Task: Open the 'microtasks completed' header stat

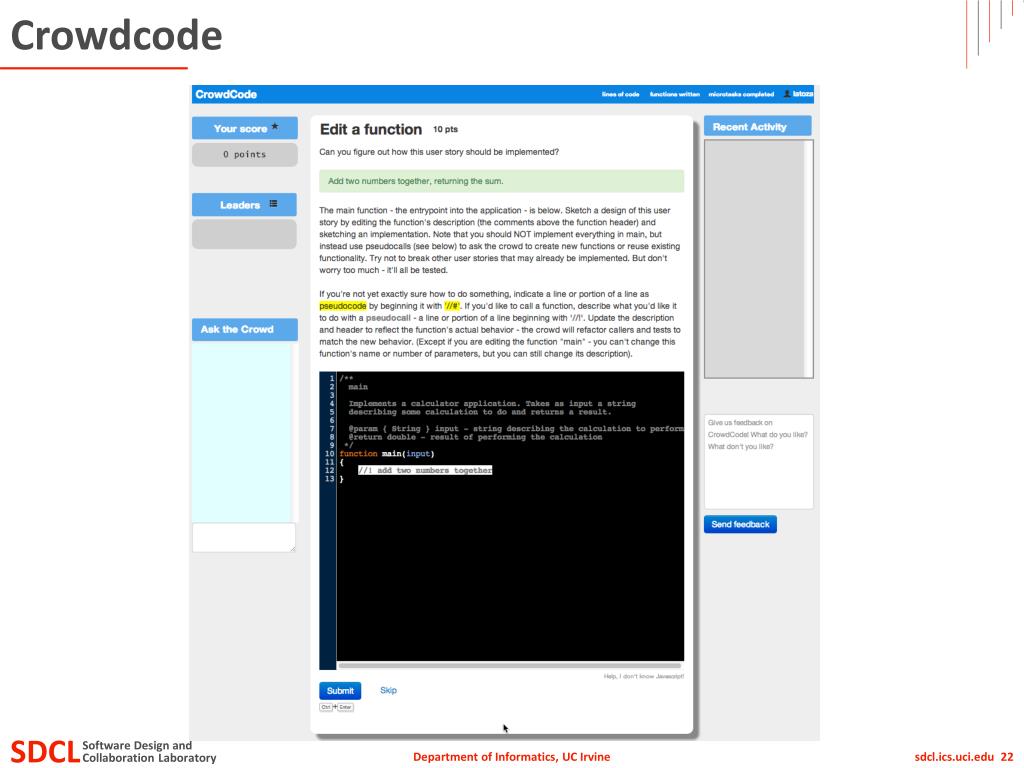Action: coord(741,95)
